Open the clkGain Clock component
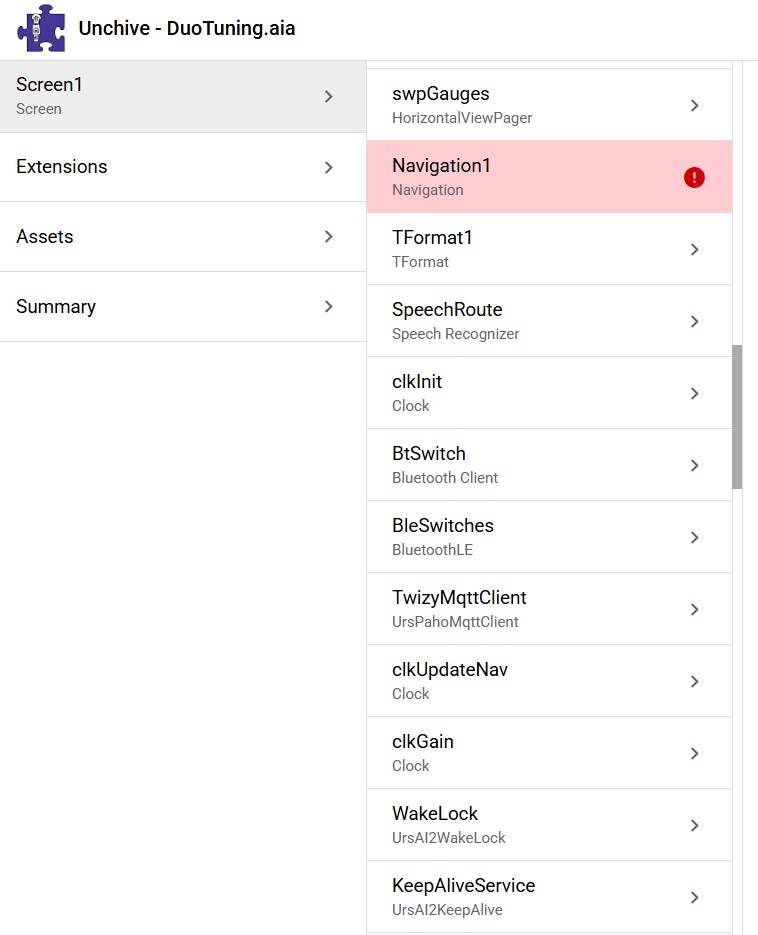 423,753
